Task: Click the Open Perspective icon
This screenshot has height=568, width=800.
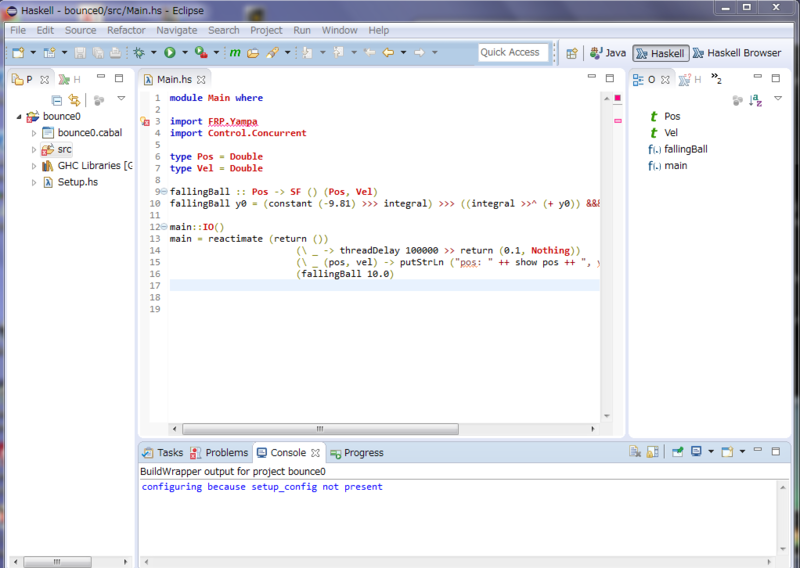Action: pyautogui.click(x=572, y=53)
